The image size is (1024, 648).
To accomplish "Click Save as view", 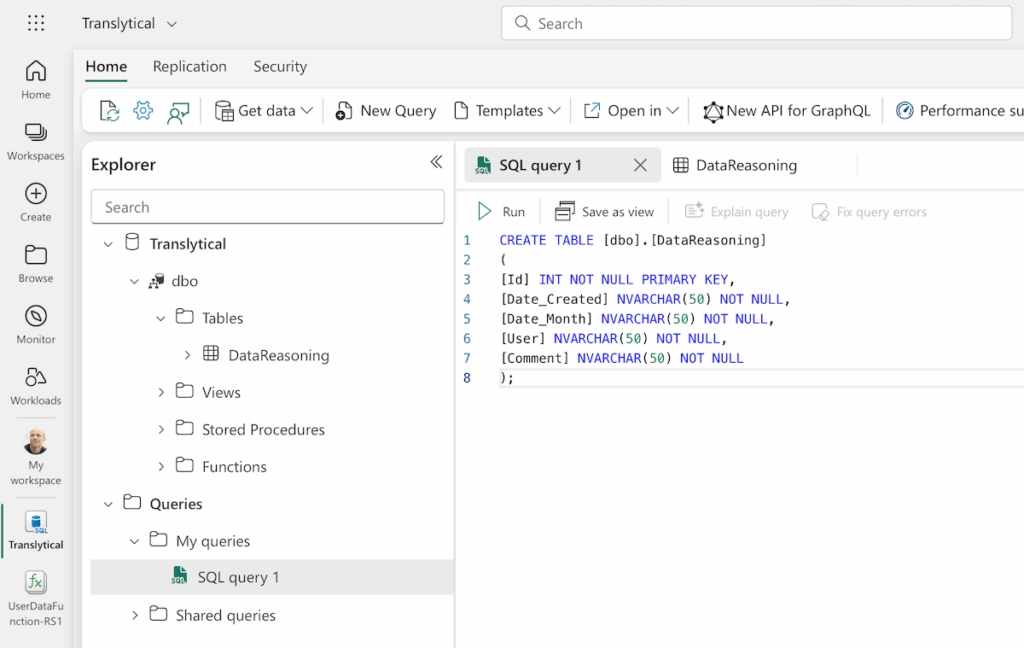I will pyautogui.click(x=604, y=211).
